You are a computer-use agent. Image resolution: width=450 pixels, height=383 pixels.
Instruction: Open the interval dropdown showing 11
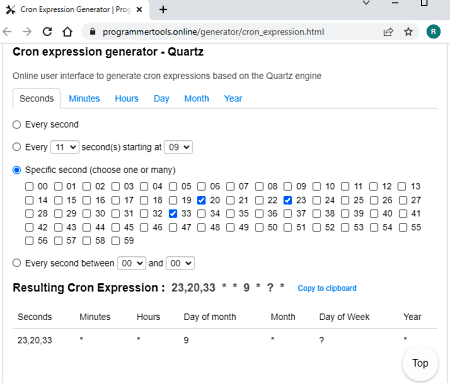pyautogui.click(x=65, y=147)
